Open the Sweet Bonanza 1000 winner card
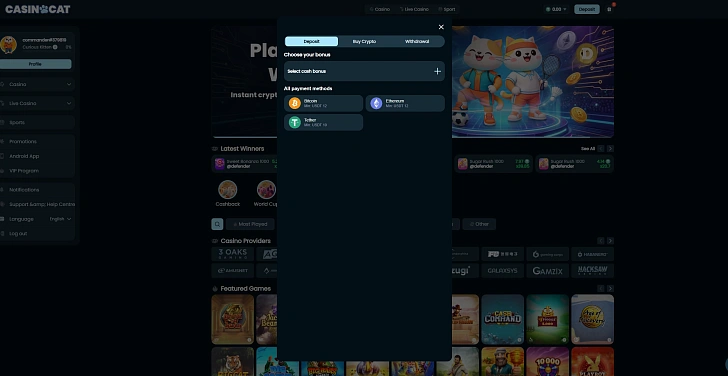 pyautogui.click(x=245, y=164)
